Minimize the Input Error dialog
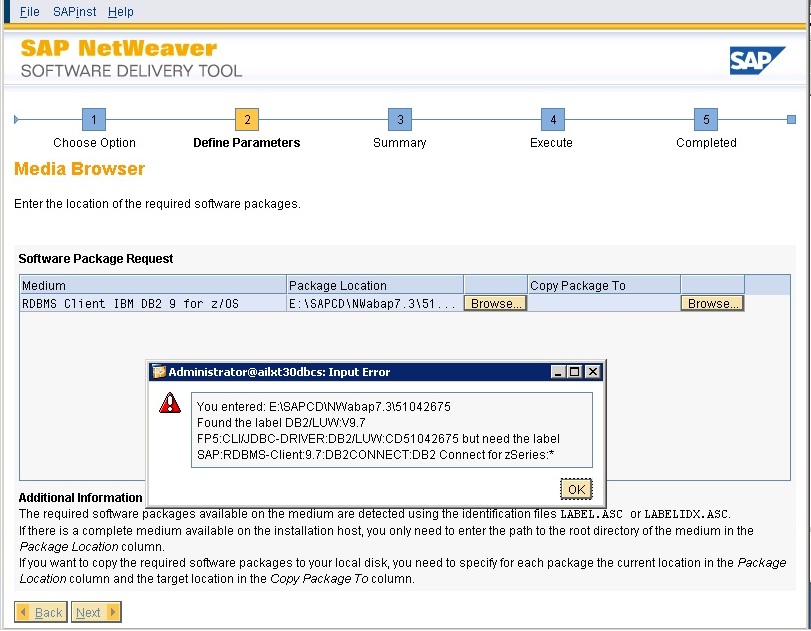The height and width of the screenshot is (631, 811). [x=558, y=371]
